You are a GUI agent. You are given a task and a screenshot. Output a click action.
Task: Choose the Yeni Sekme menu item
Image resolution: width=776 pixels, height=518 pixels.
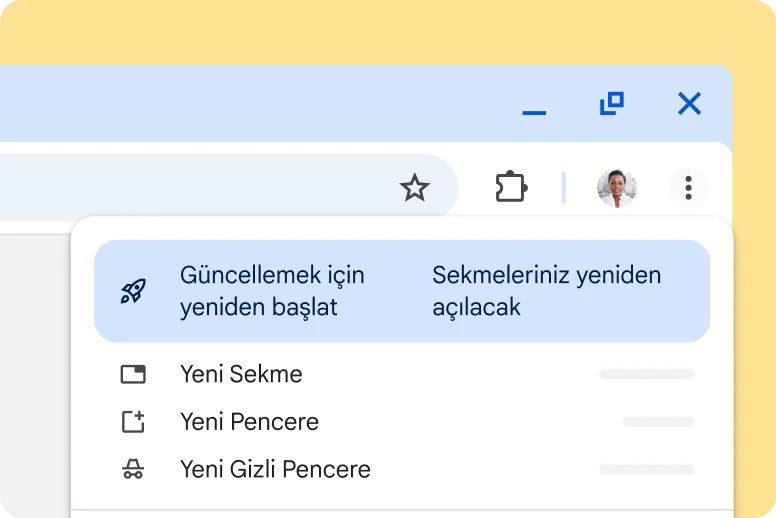point(241,374)
